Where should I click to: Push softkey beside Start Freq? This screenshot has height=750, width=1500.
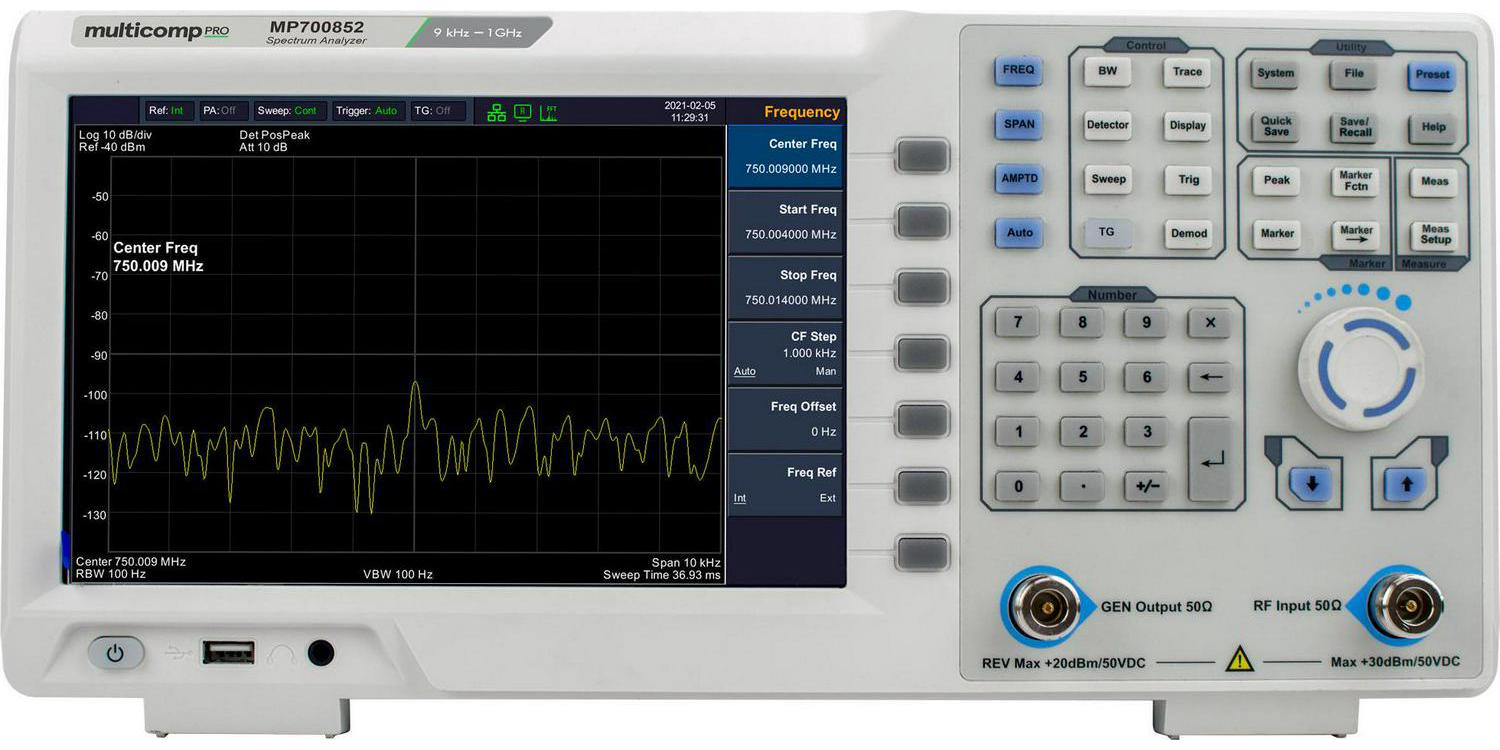[x=922, y=221]
